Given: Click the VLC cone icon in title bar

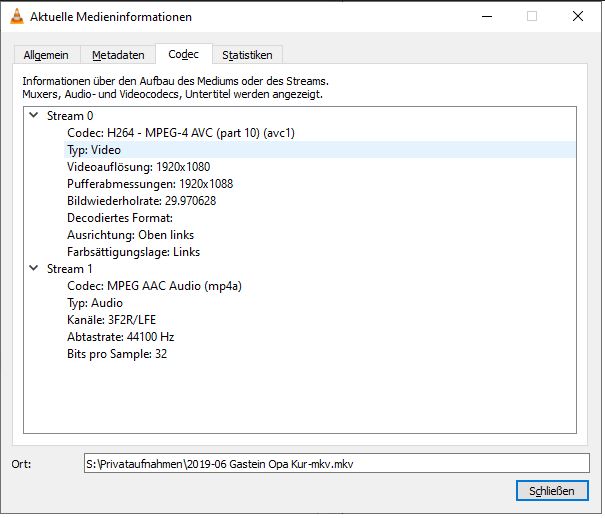Looking at the screenshot, I should click(x=16, y=16).
